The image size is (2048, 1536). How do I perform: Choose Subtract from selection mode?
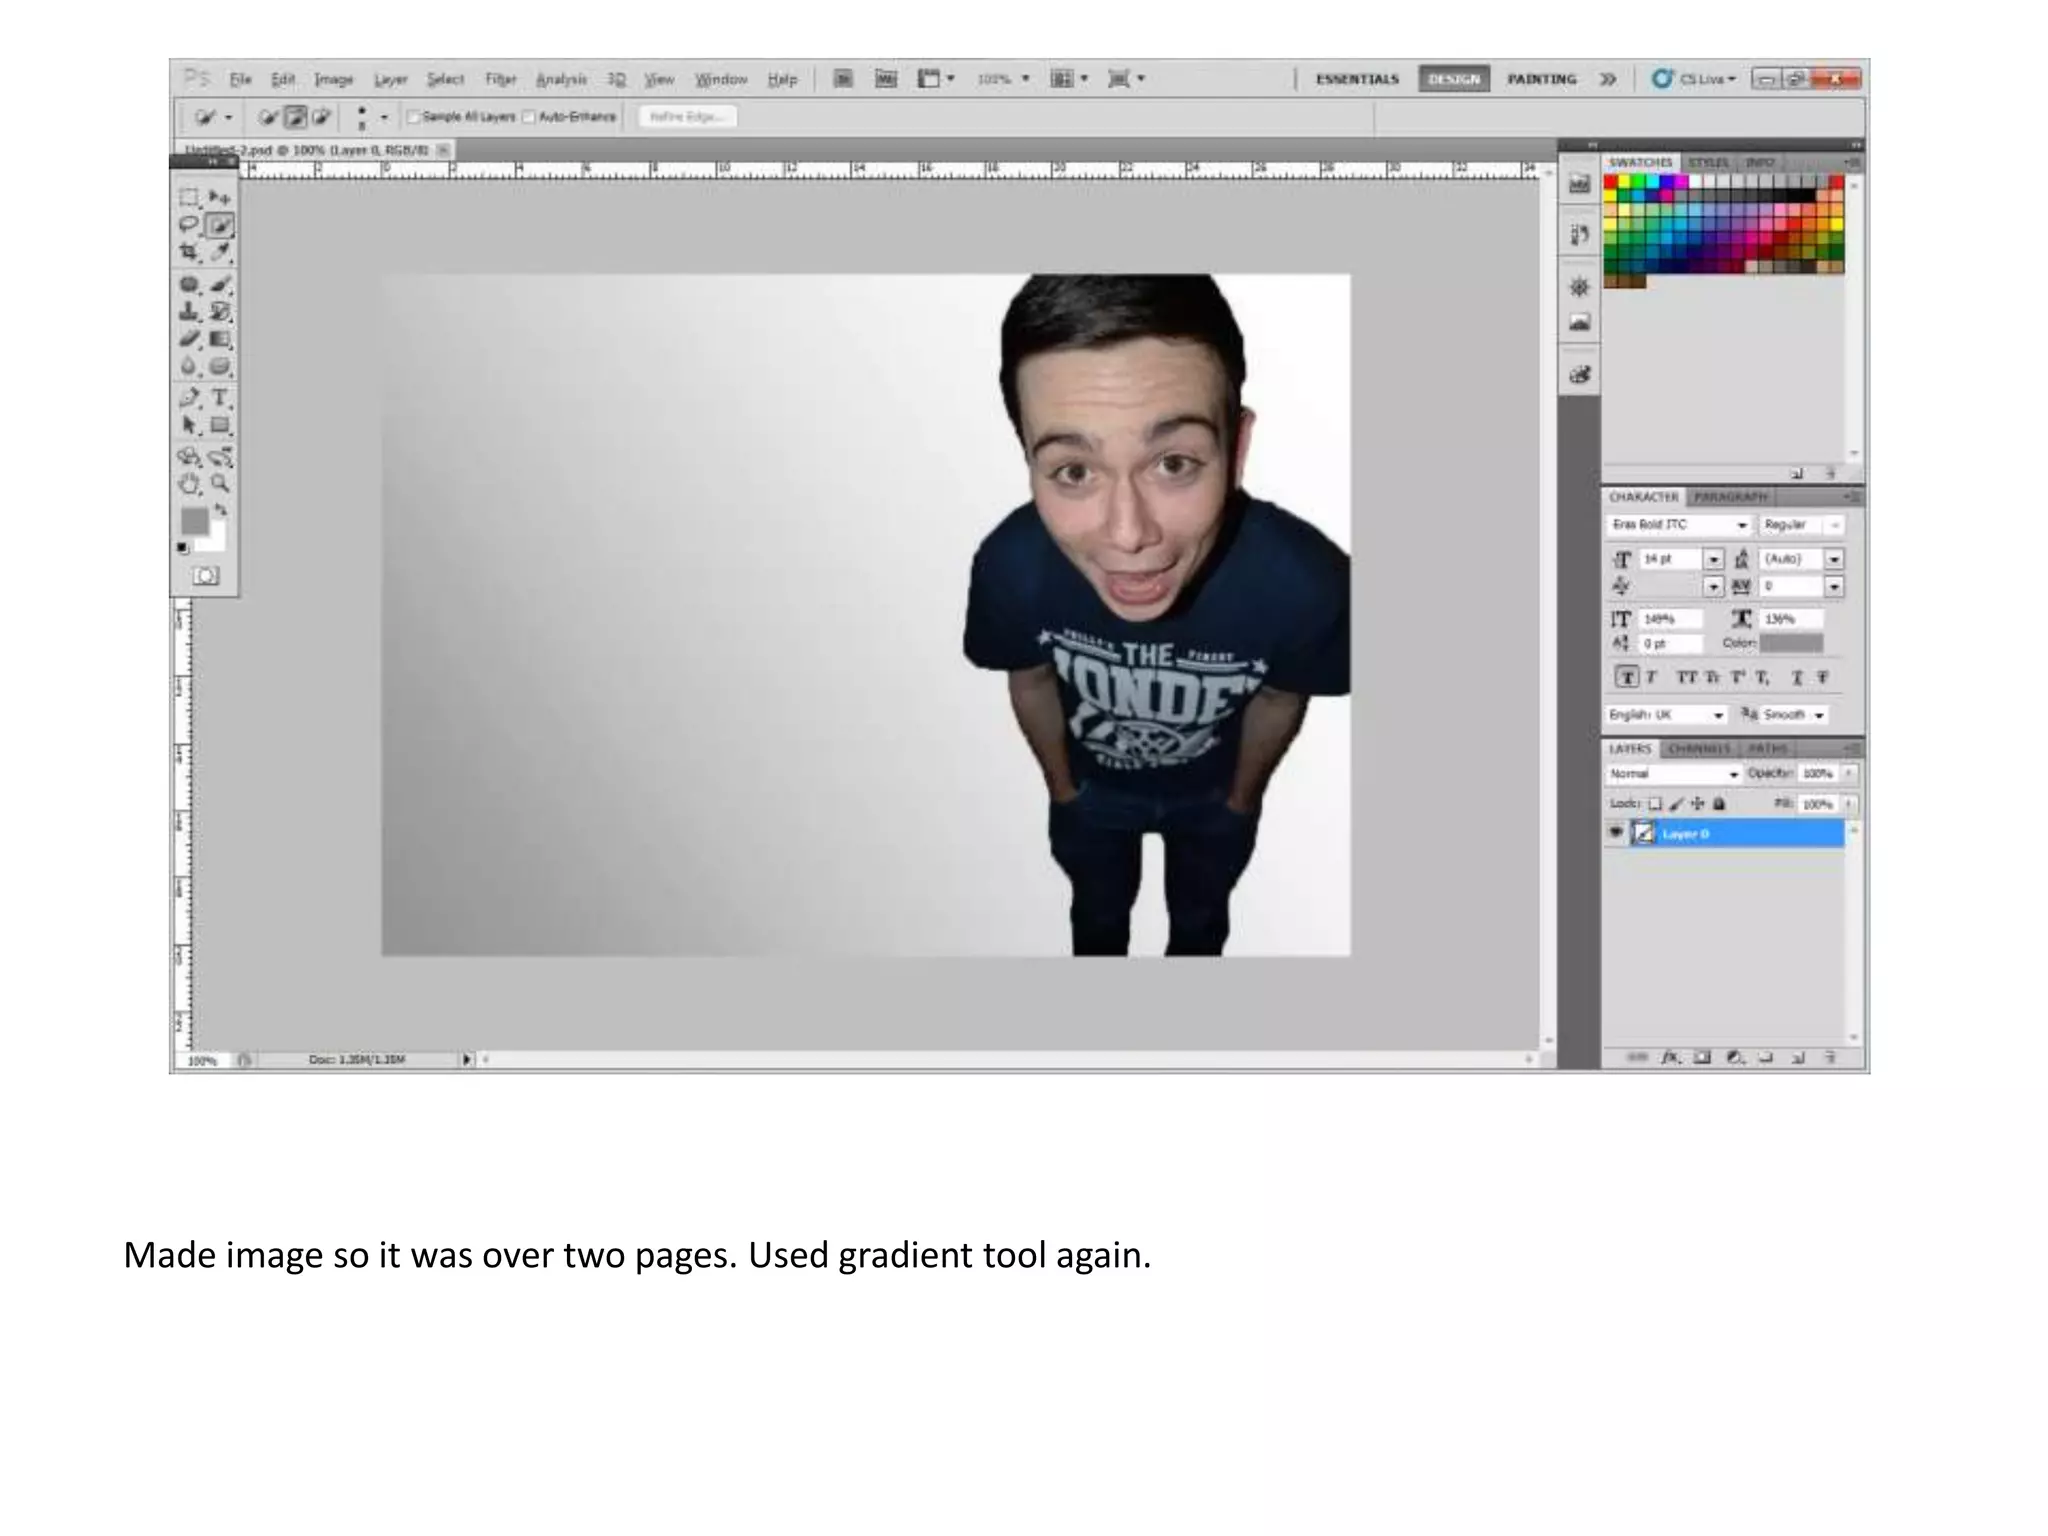click(321, 117)
